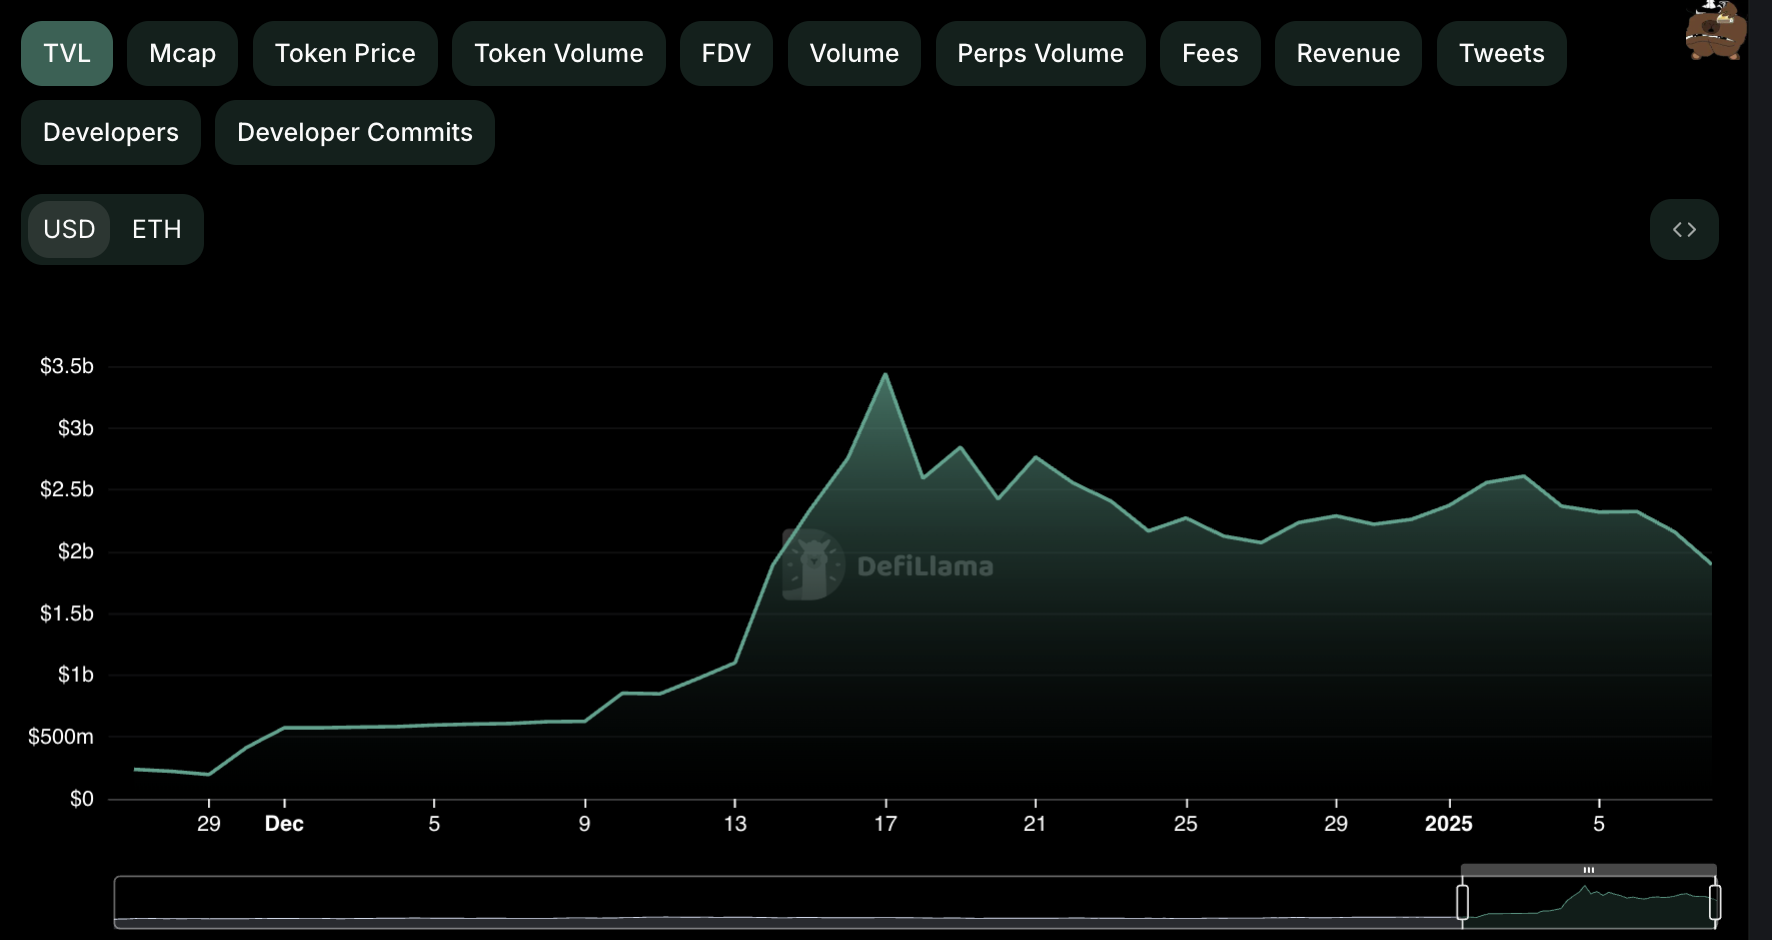
Task: Show Developer Commits on chart
Action: click(x=355, y=133)
